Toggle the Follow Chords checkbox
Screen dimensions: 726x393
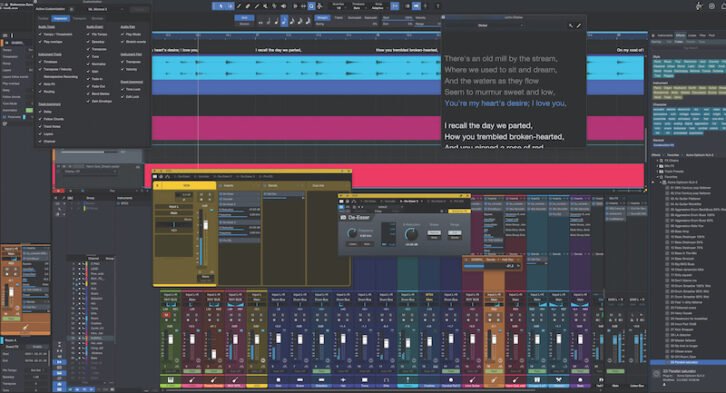40,119
